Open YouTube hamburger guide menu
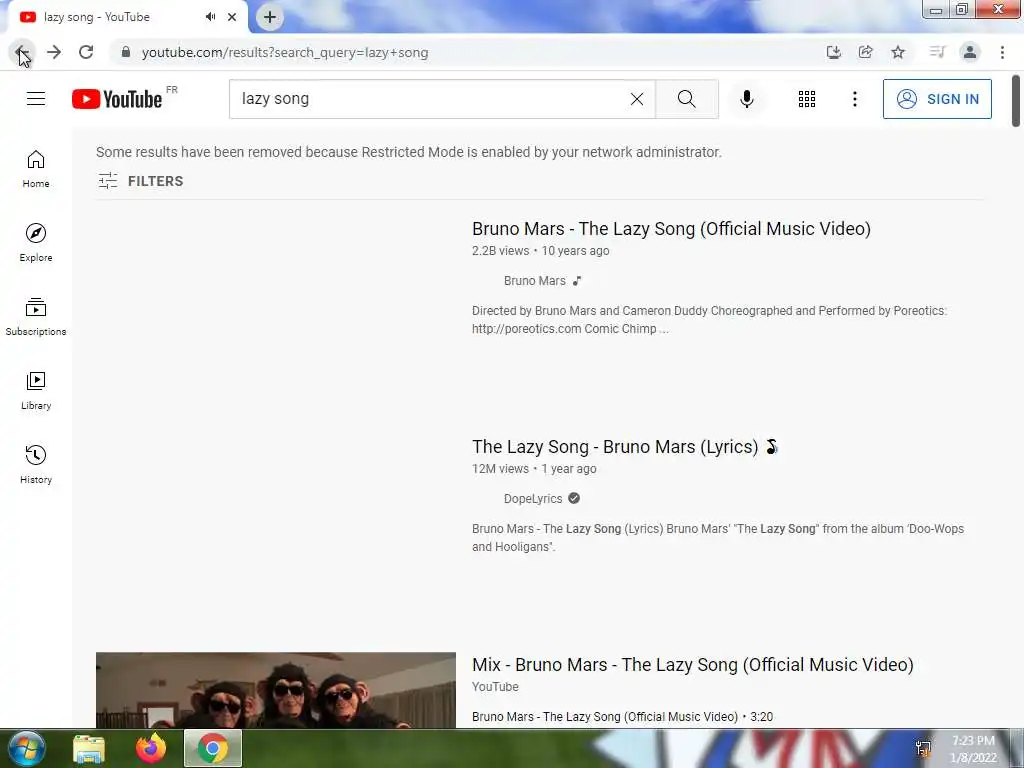This screenshot has height=768, width=1024. coord(36,99)
